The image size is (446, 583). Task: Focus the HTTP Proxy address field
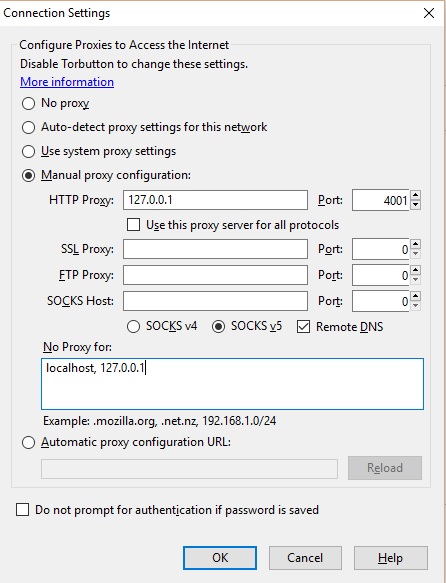(x=215, y=200)
